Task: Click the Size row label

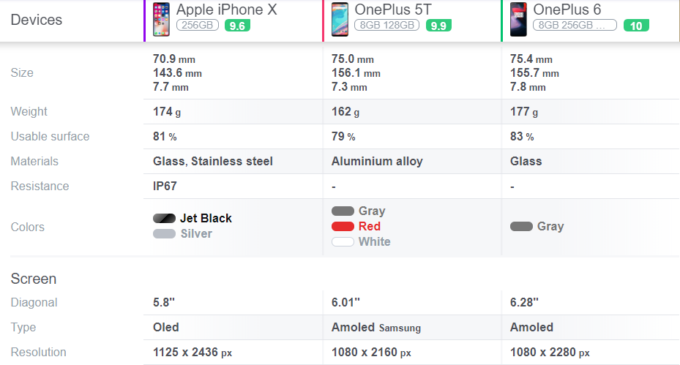Action: point(22,72)
